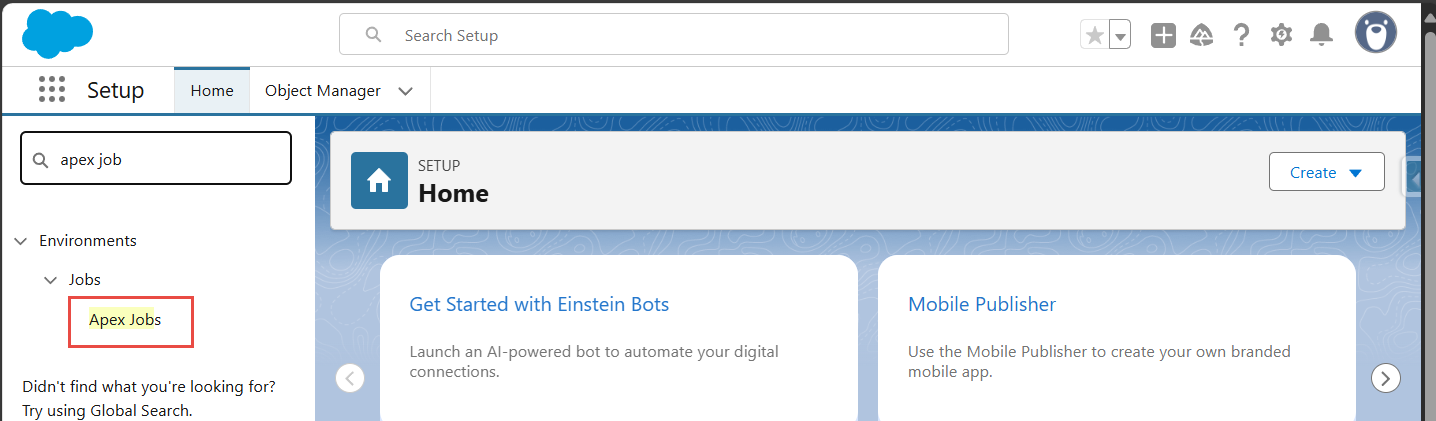This screenshot has height=421, width=1436.
Task: Go to next carousel card
Action: click(1385, 378)
